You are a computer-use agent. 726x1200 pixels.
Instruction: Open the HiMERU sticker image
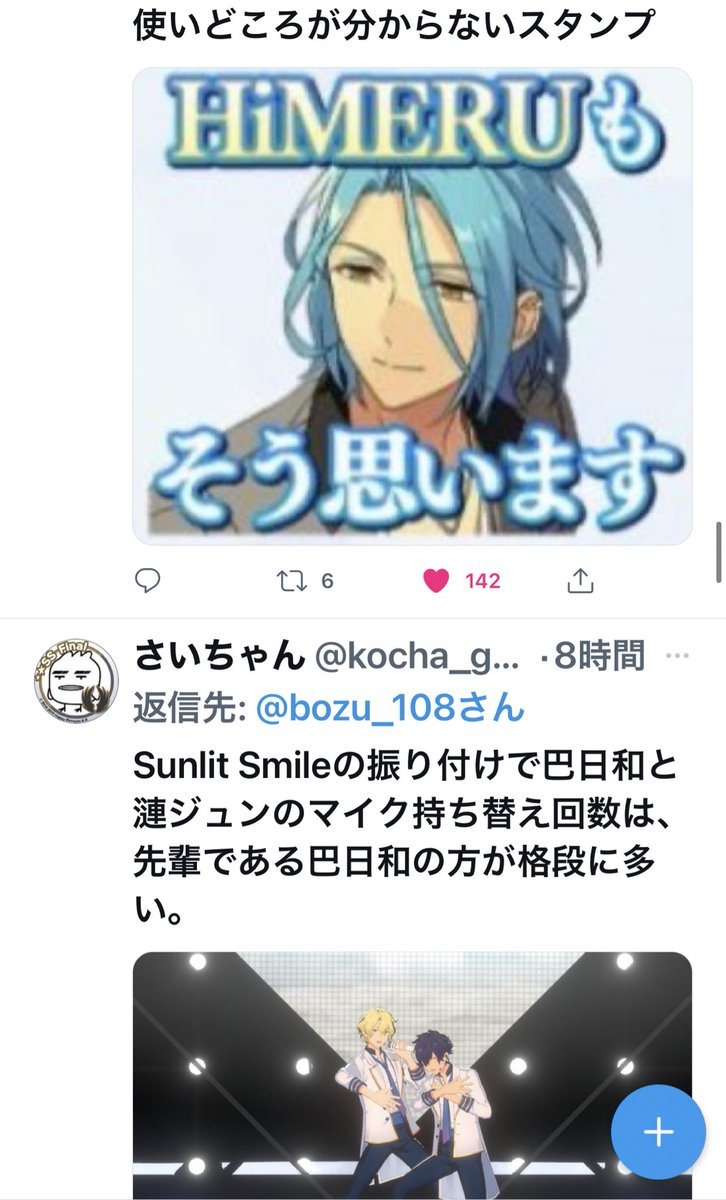[x=412, y=306]
